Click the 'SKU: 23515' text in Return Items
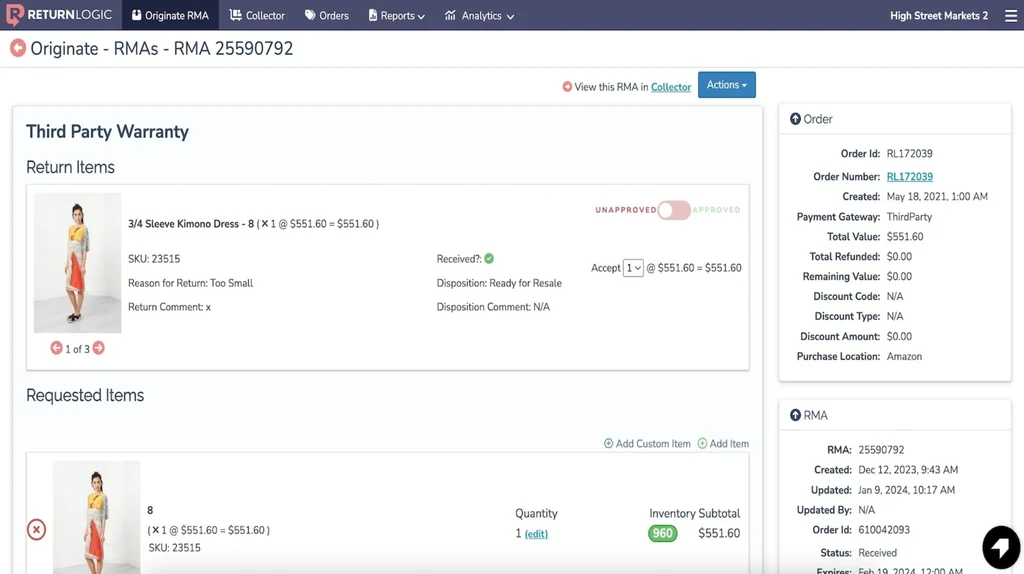The height and width of the screenshot is (574, 1024). [x=154, y=259]
